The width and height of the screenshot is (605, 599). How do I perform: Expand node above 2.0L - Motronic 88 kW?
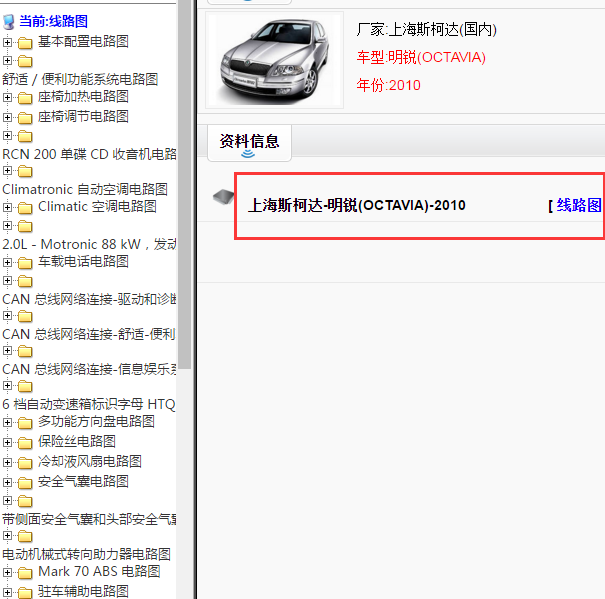(x=7, y=225)
